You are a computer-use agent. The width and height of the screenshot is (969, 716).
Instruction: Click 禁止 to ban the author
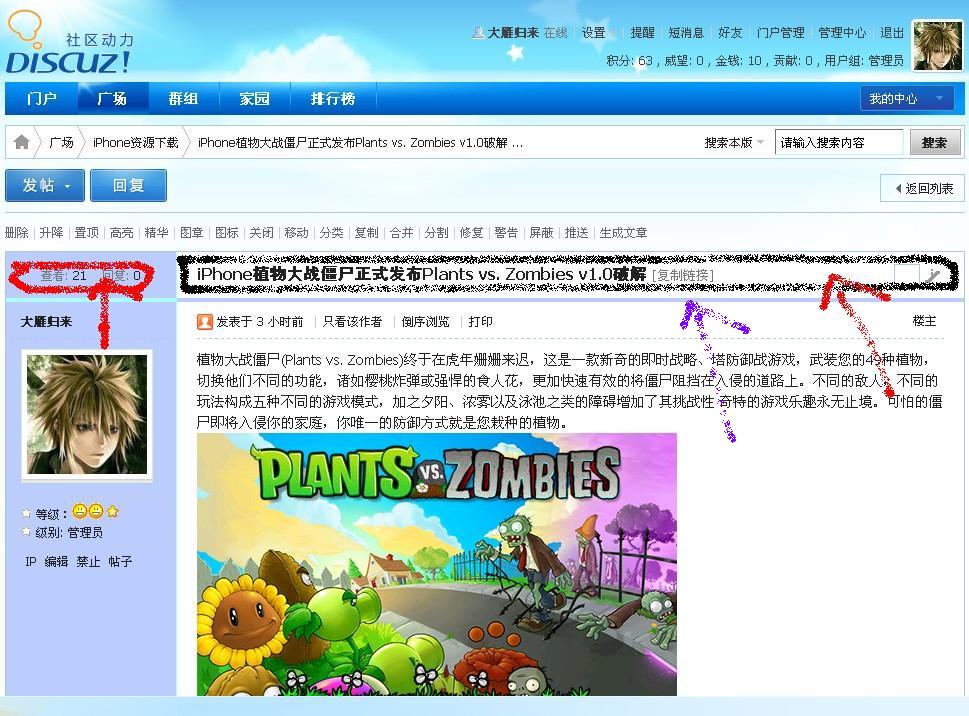88,561
